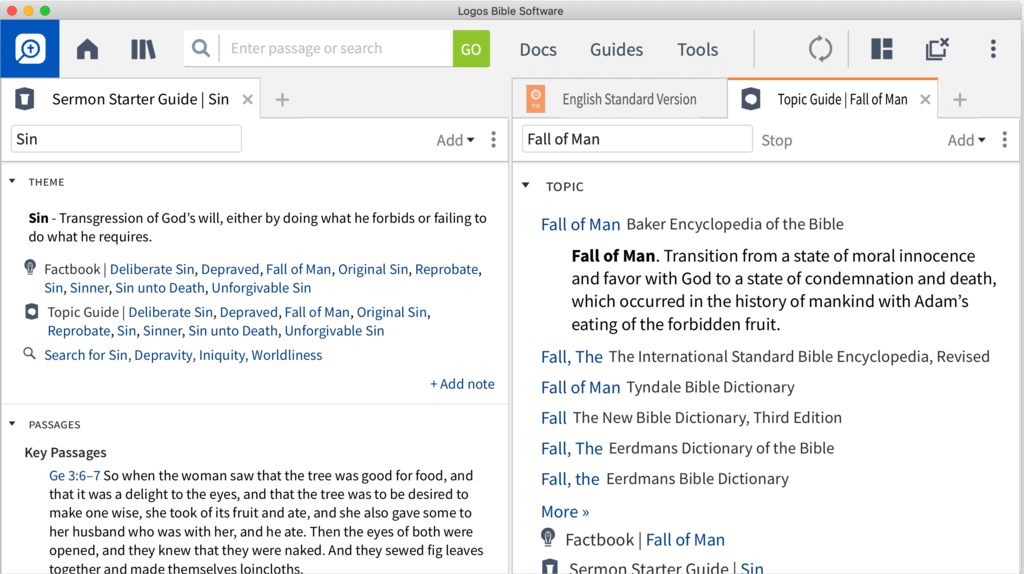
Task: Click the magnifier icon beside Search for Sin
Action: 29,354
